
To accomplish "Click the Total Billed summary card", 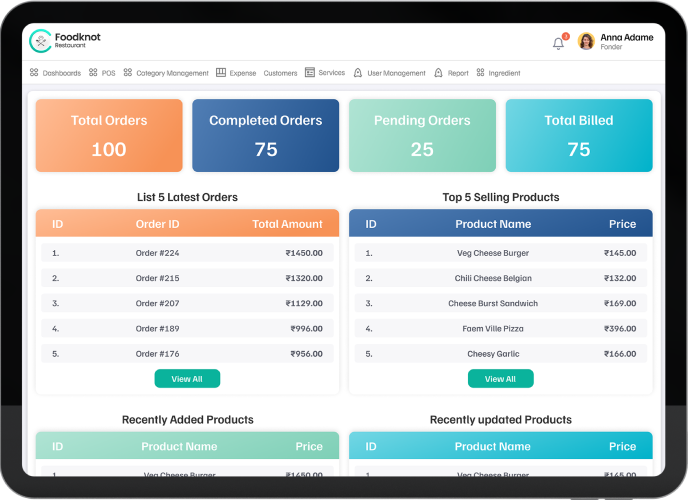I will point(579,135).
